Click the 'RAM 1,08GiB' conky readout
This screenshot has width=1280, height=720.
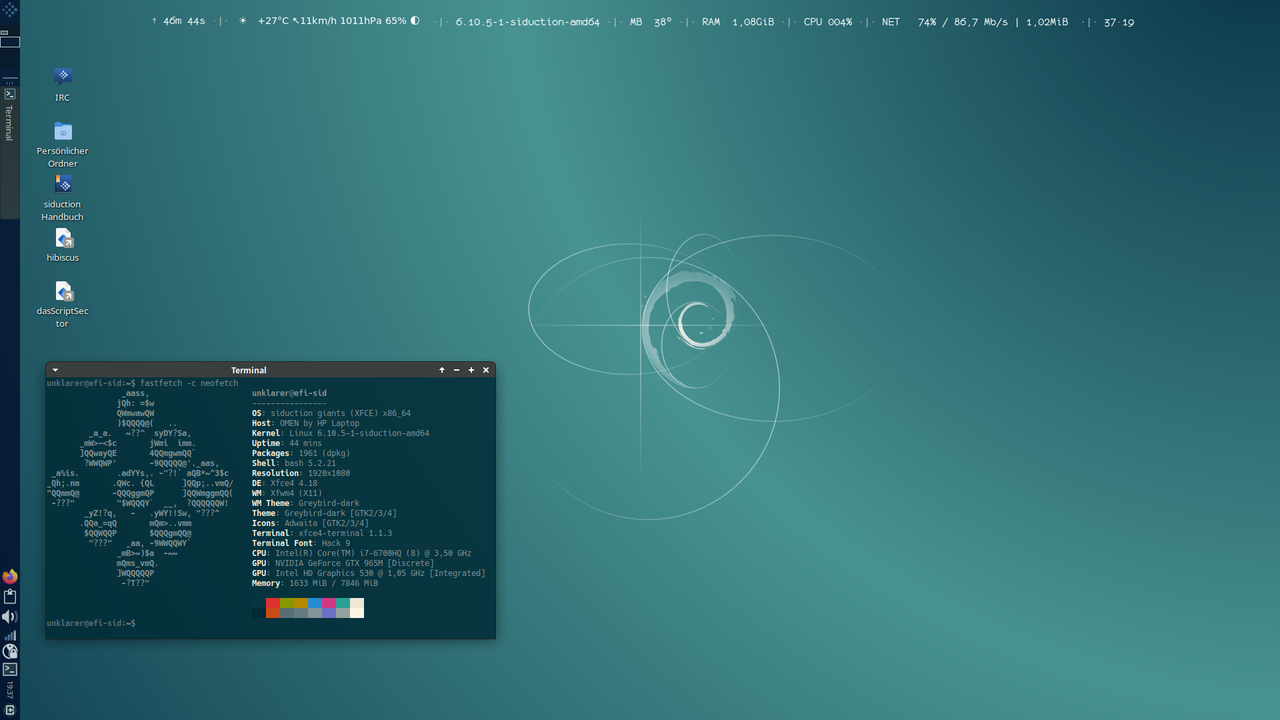738,21
